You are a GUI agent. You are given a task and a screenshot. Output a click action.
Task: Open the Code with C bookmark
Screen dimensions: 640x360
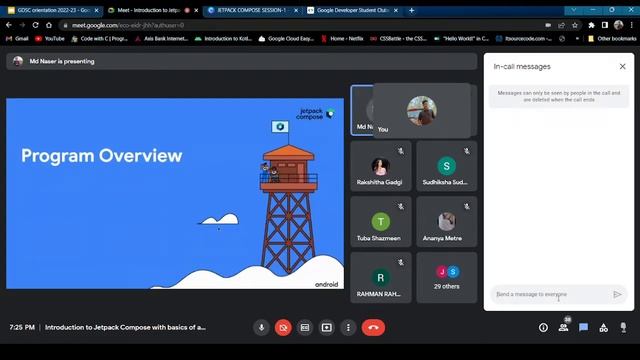click(100, 39)
